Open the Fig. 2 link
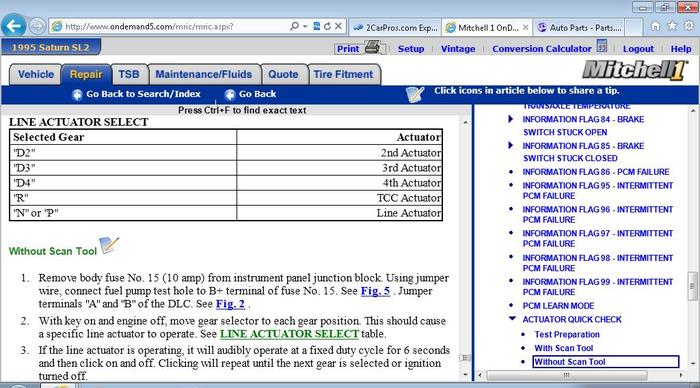Image resolution: width=700 pixels, height=388 pixels. click(x=230, y=304)
